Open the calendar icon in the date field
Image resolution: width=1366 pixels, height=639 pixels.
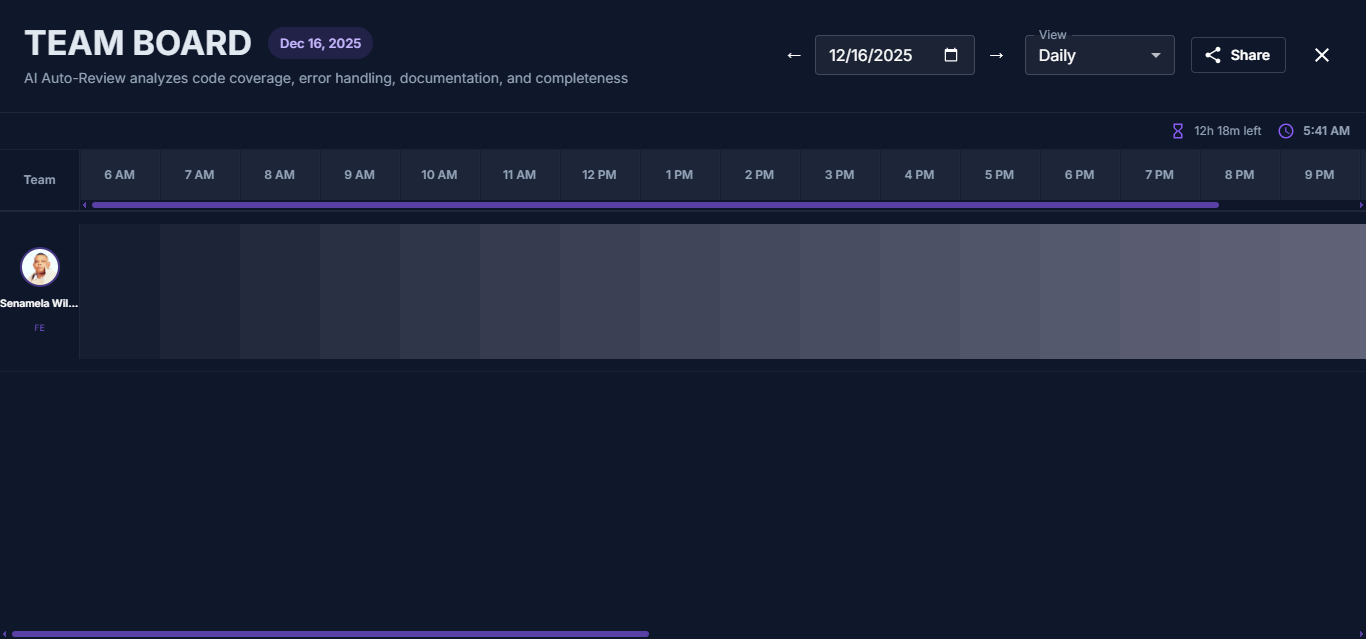pos(949,55)
